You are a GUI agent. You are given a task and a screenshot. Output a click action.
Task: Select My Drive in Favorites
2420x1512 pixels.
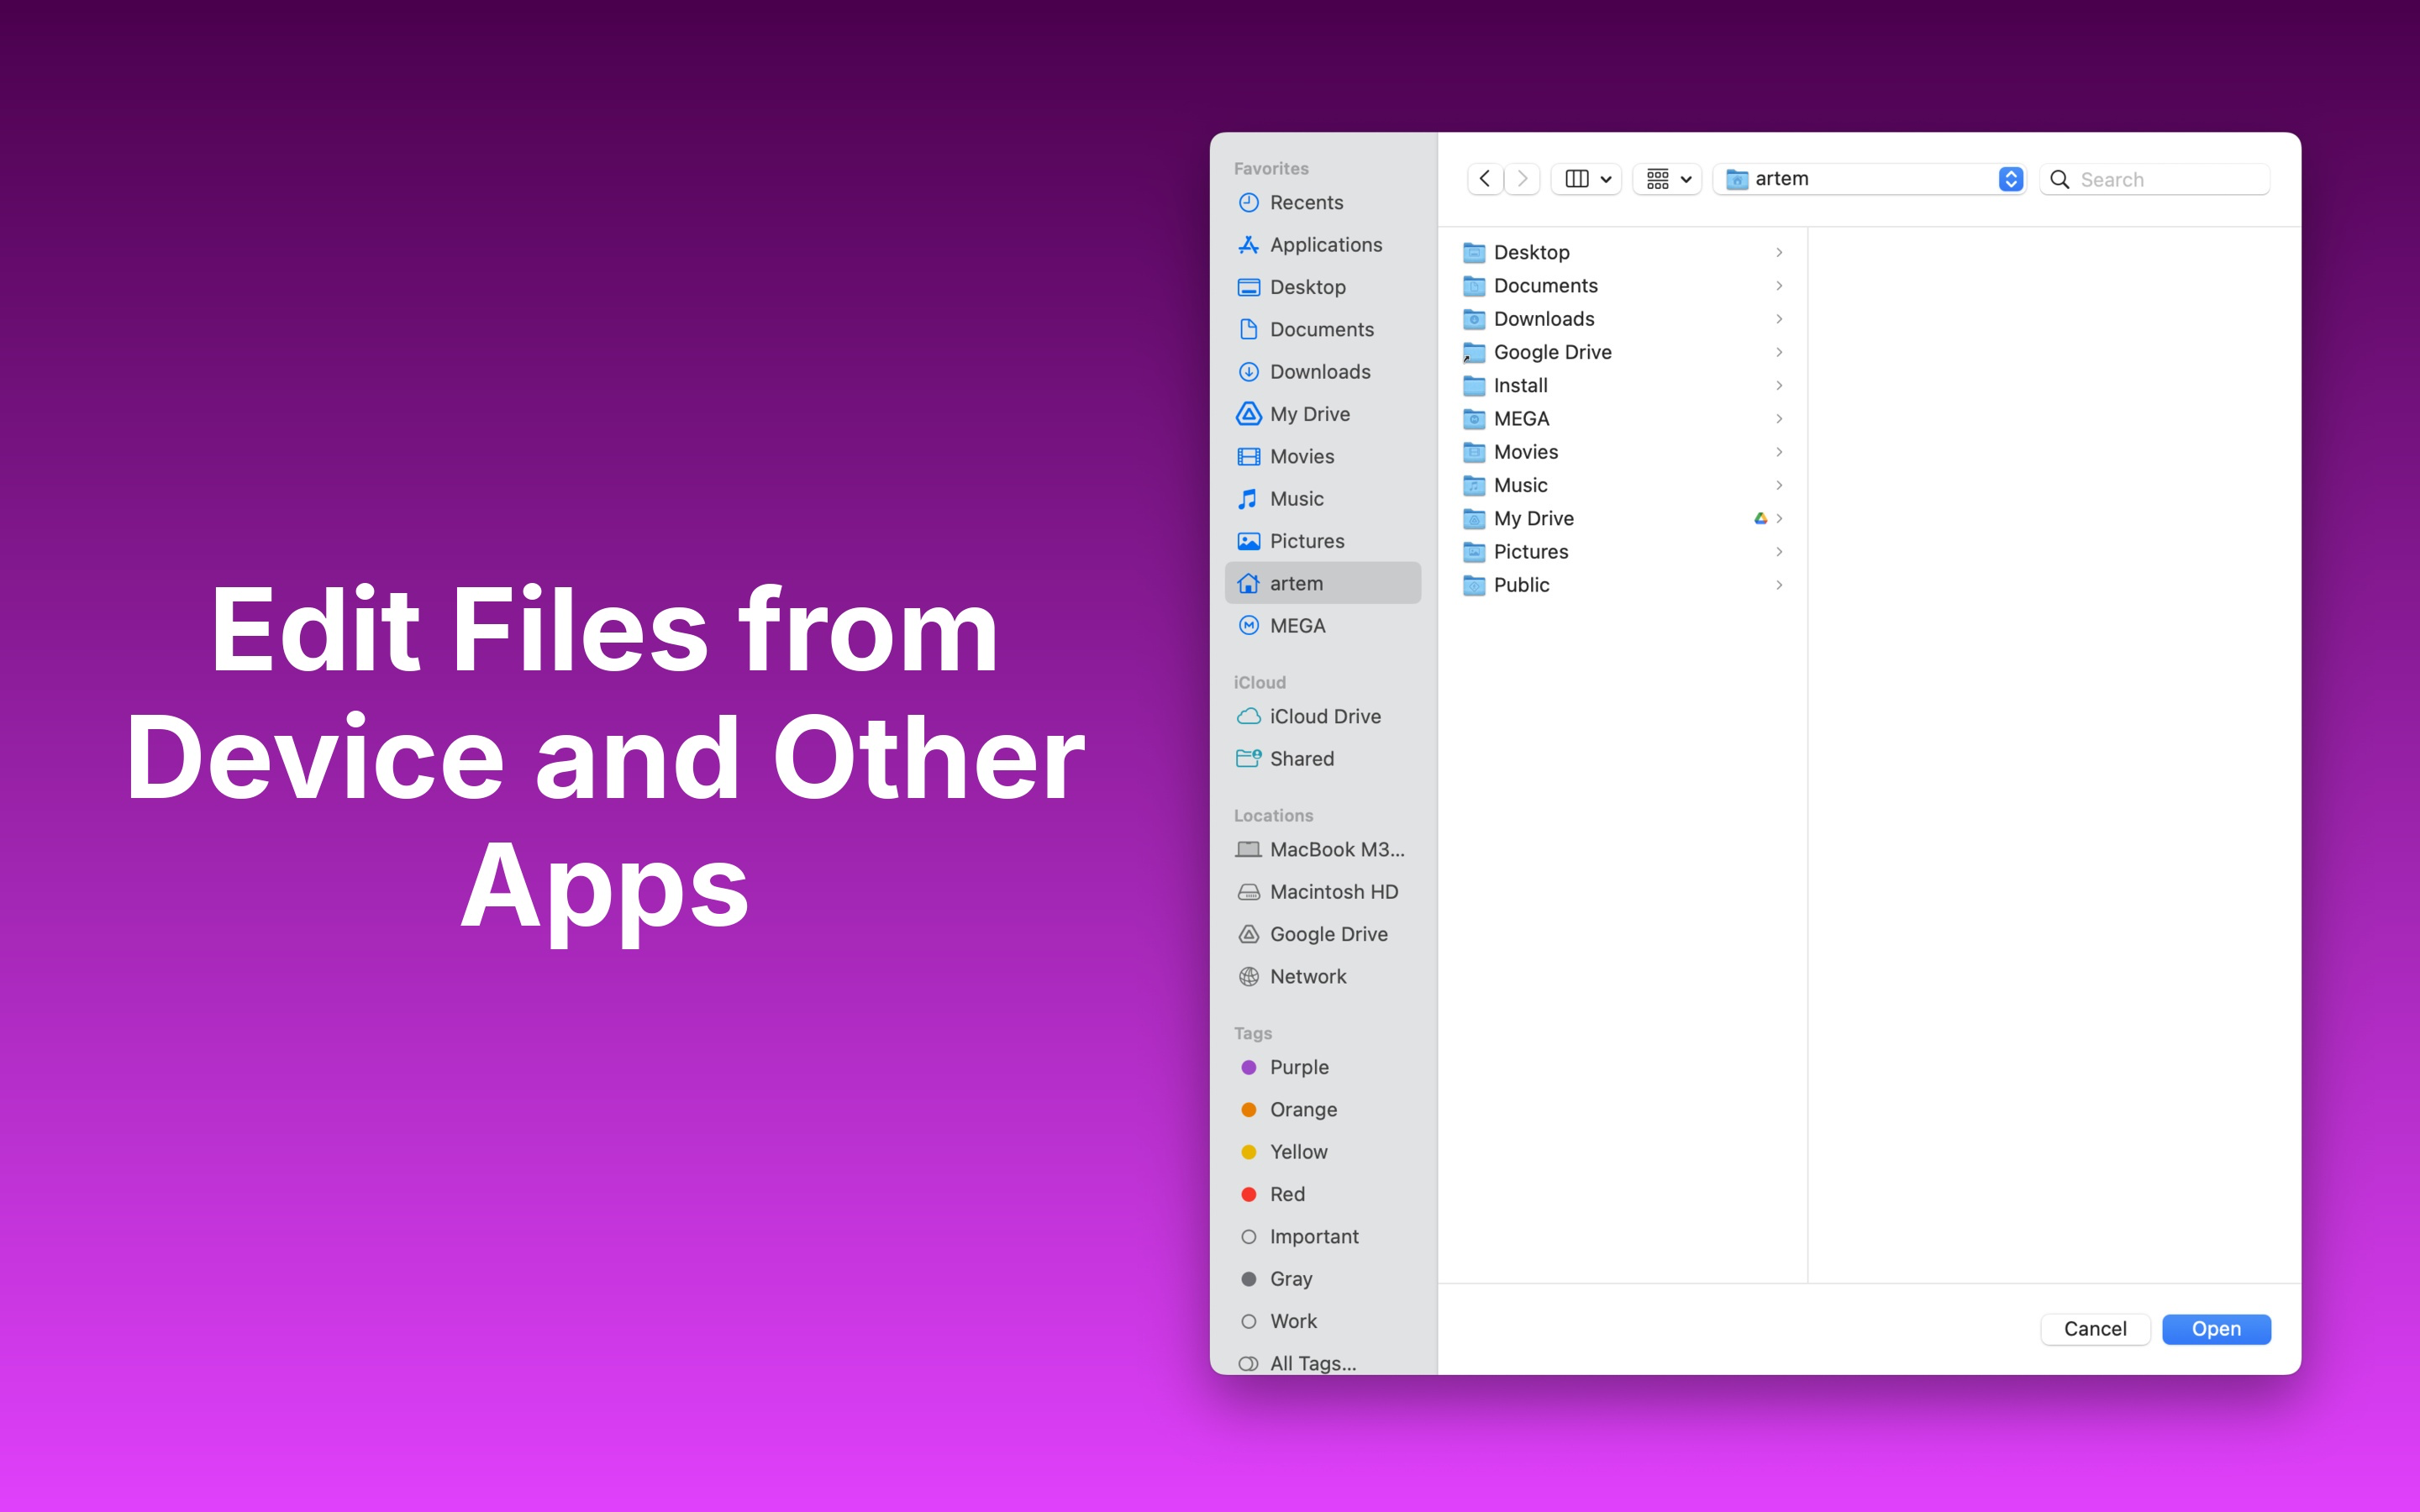coord(1309,414)
